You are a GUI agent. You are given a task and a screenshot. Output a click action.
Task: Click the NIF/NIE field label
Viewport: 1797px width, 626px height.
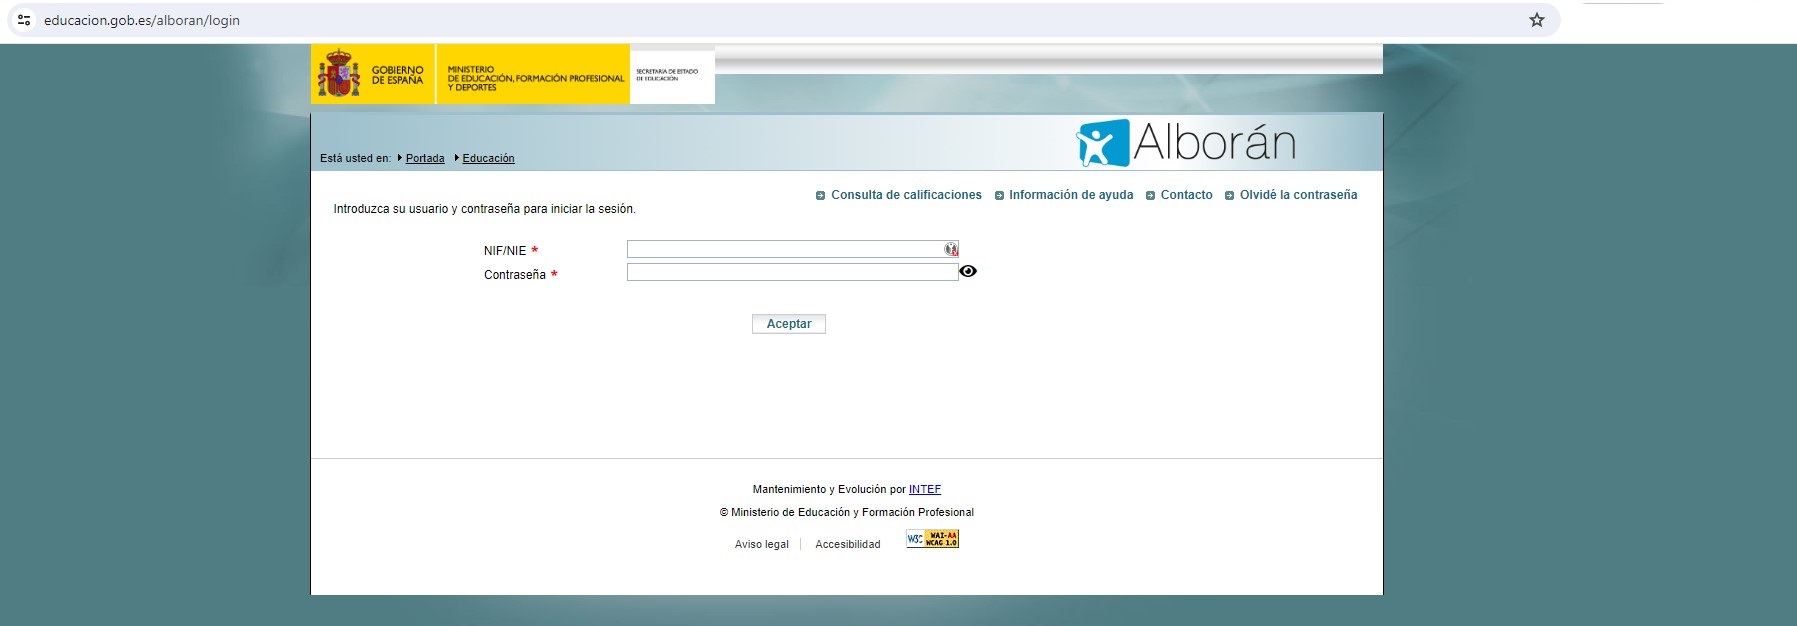[505, 251]
